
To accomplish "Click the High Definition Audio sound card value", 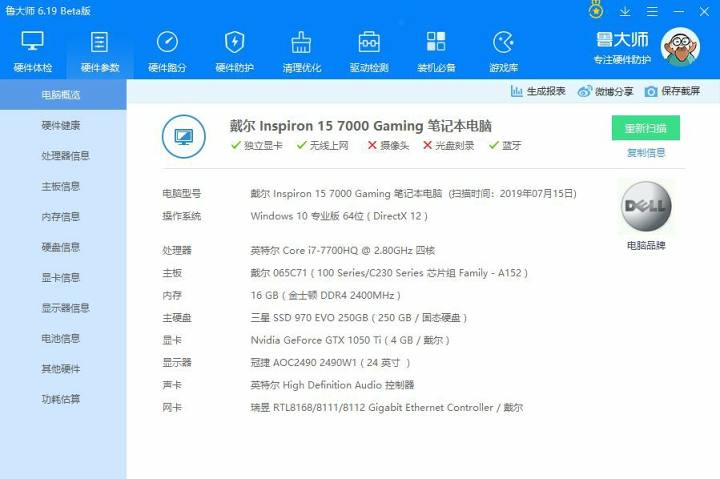I will [x=332, y=385].
